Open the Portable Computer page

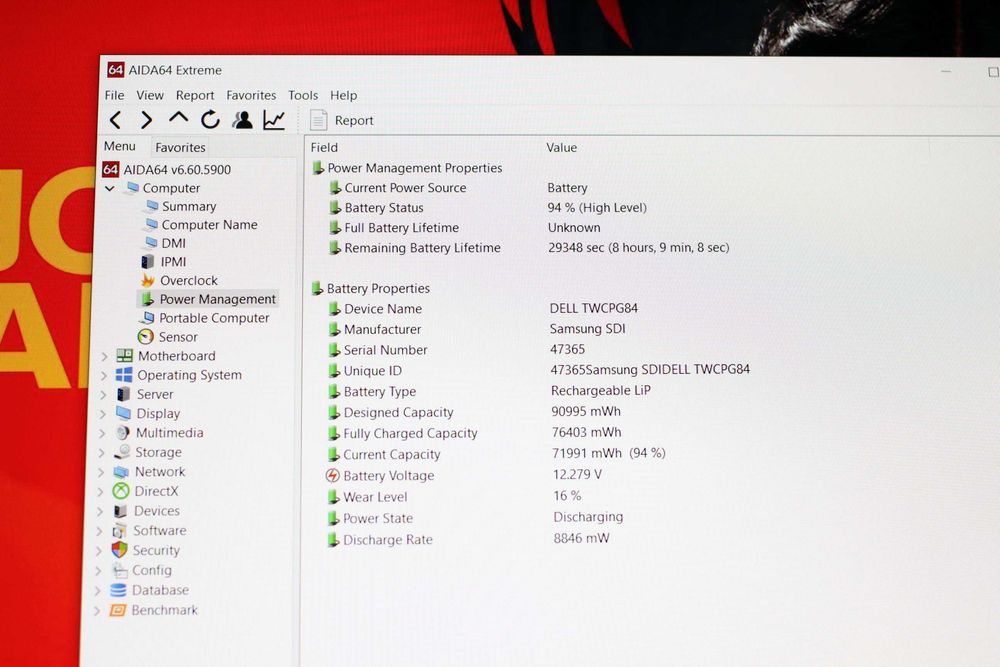pyautogui.click(x=205, y=318)
